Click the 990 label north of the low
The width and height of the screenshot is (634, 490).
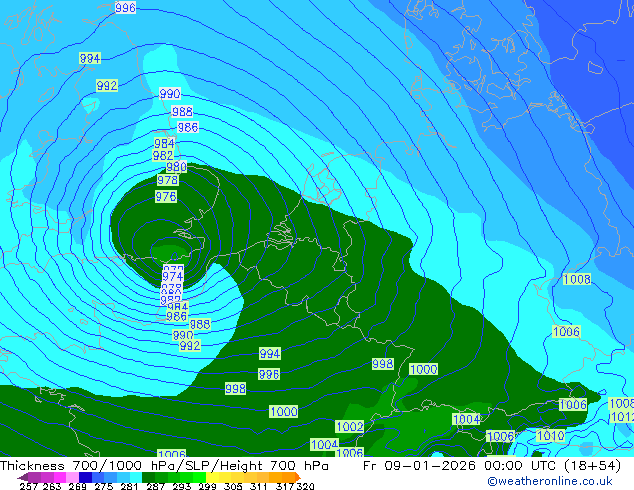coord(170,94)
